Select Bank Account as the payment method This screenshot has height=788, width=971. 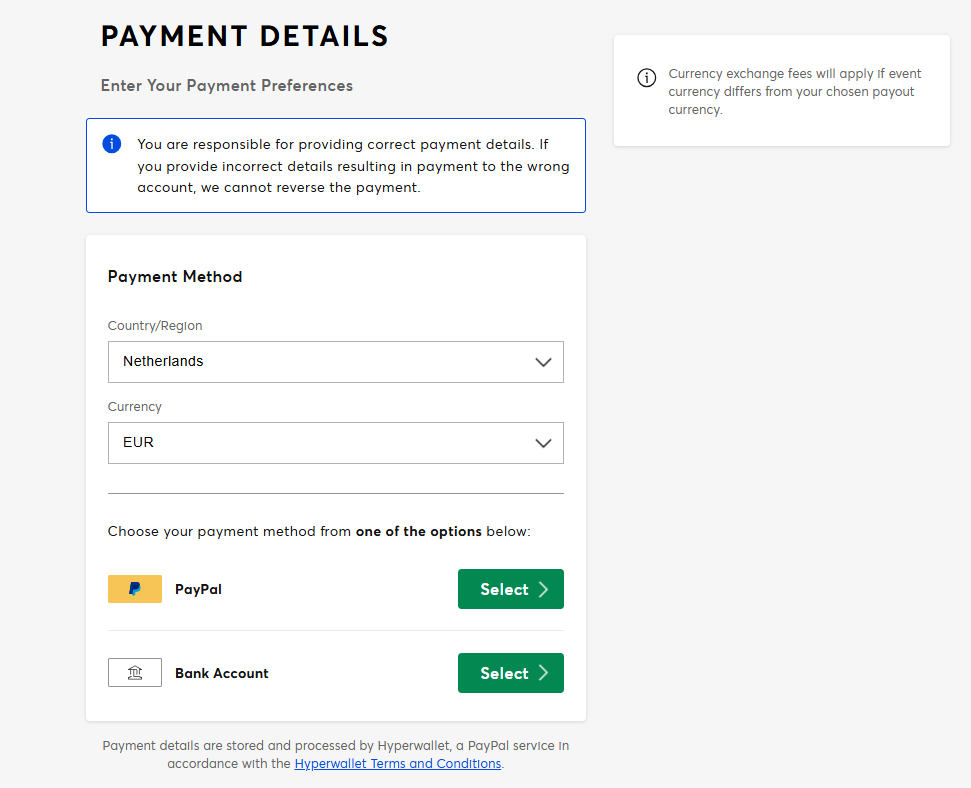[x=510, y=673]
